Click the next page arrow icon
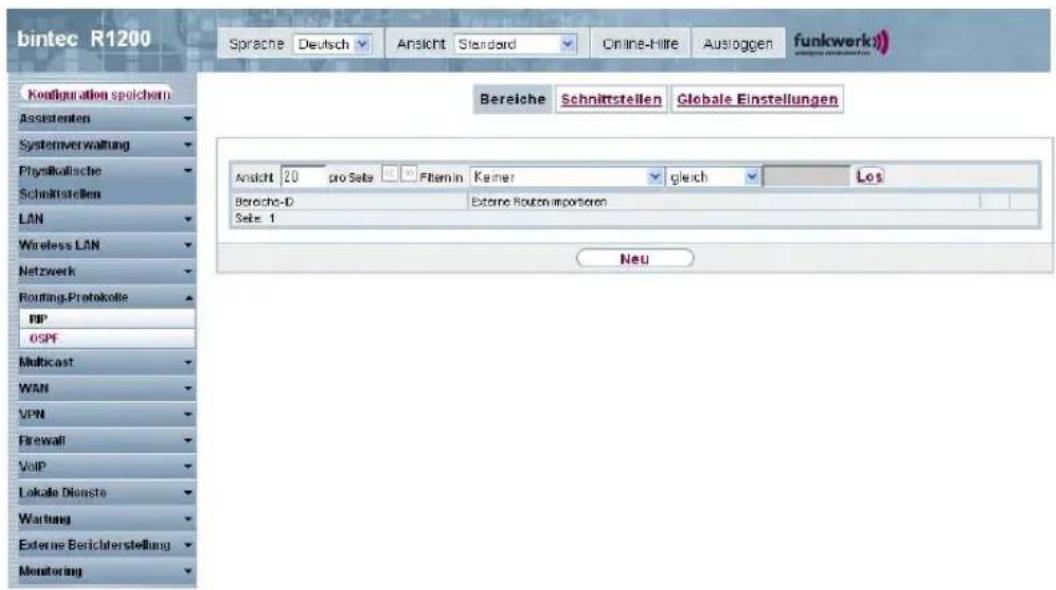 pyautogui.click(x=408, y=174)
